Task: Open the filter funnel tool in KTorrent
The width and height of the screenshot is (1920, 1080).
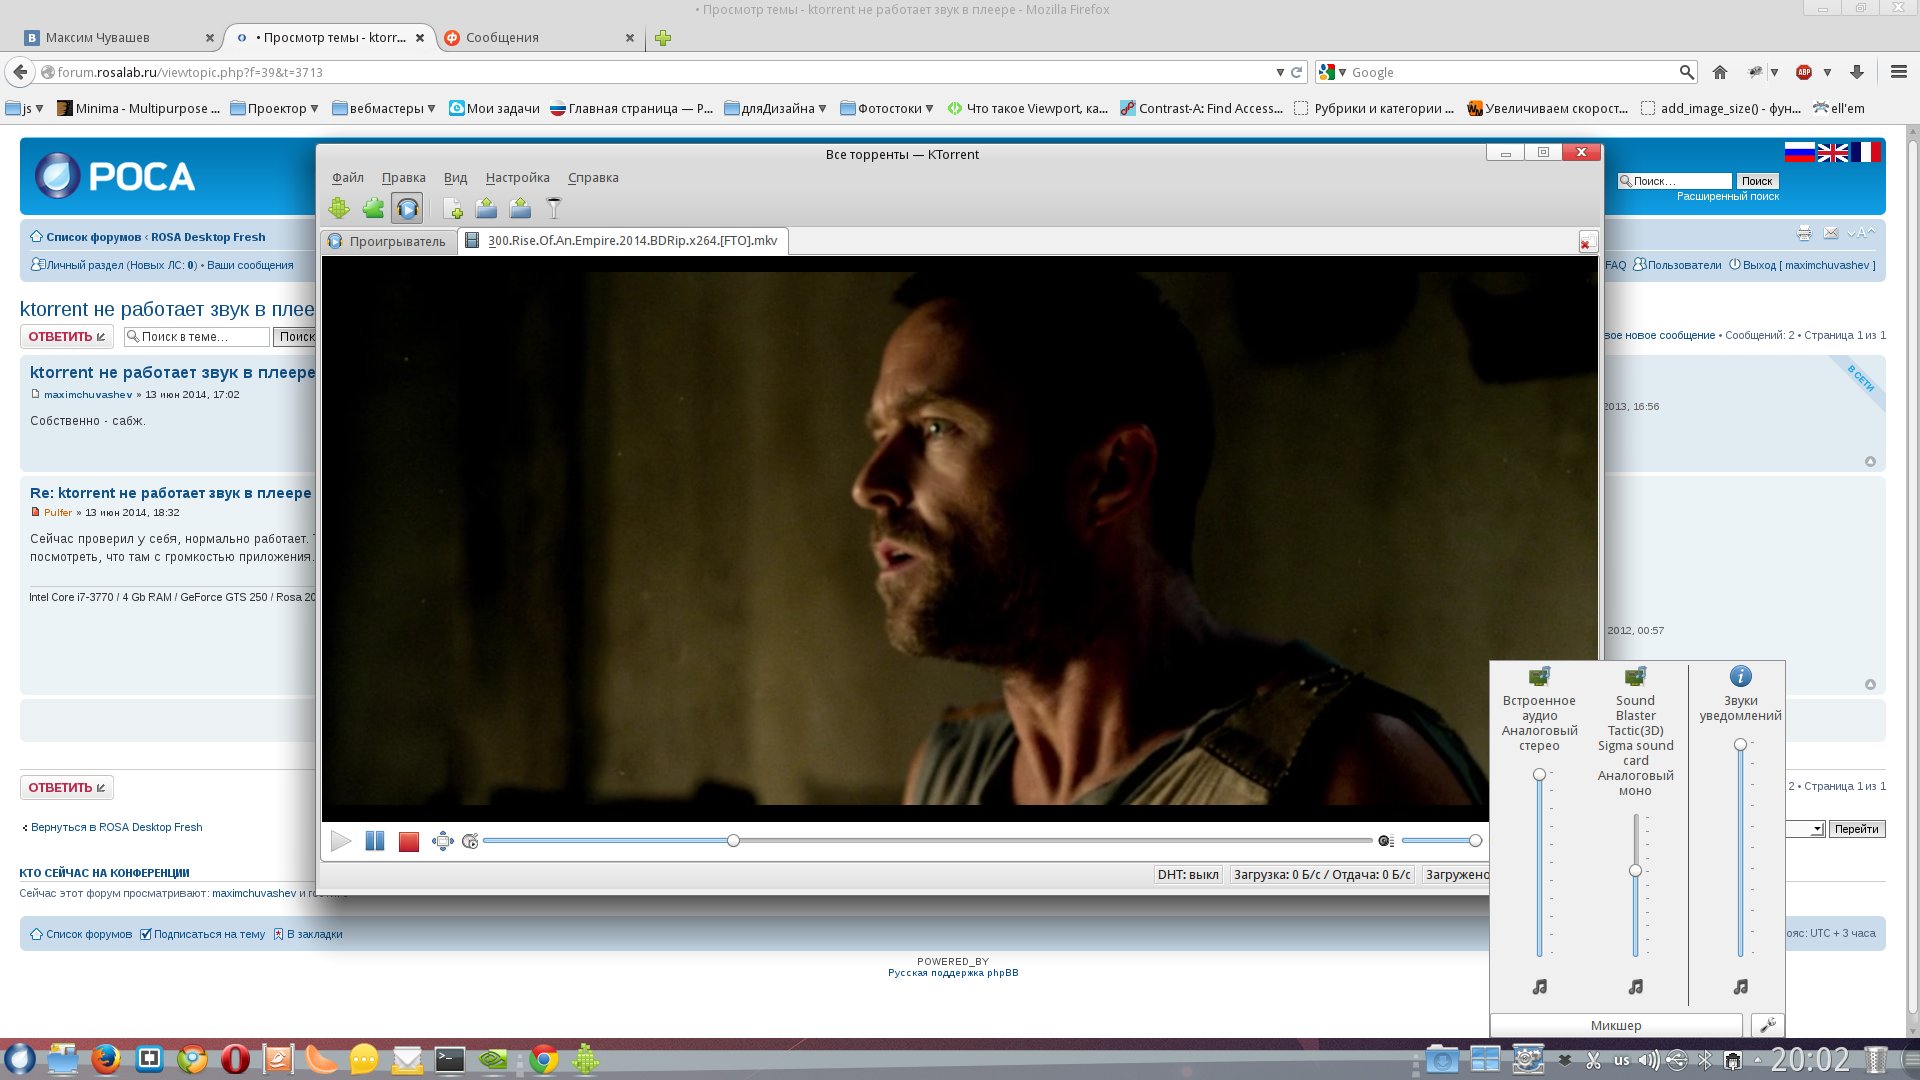Action: (554, 208)
